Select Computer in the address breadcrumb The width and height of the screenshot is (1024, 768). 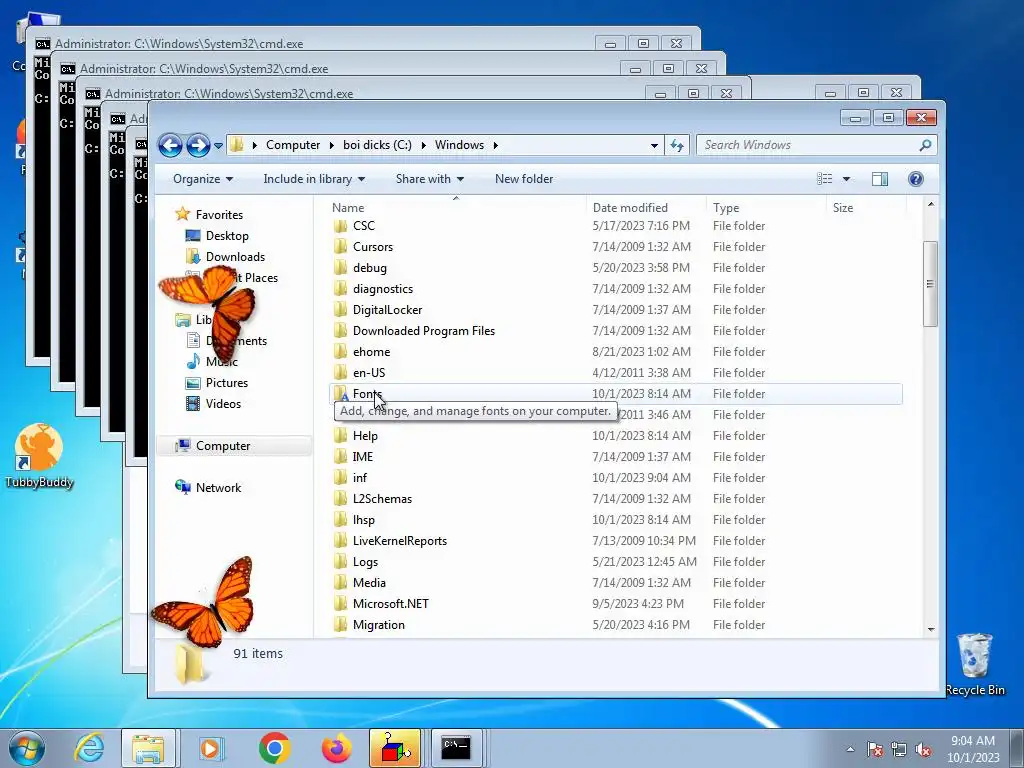pyautogui.click(x=293, y=145)
